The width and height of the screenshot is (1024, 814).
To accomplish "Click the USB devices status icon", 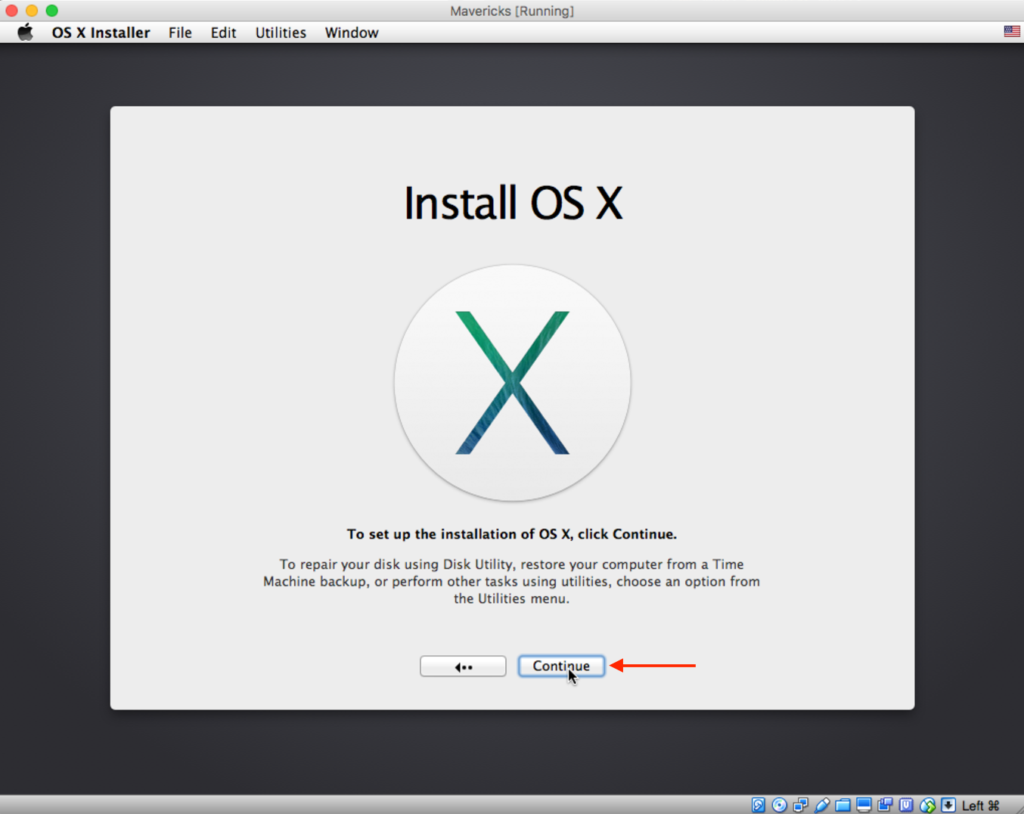I will (x=821, y=804).
